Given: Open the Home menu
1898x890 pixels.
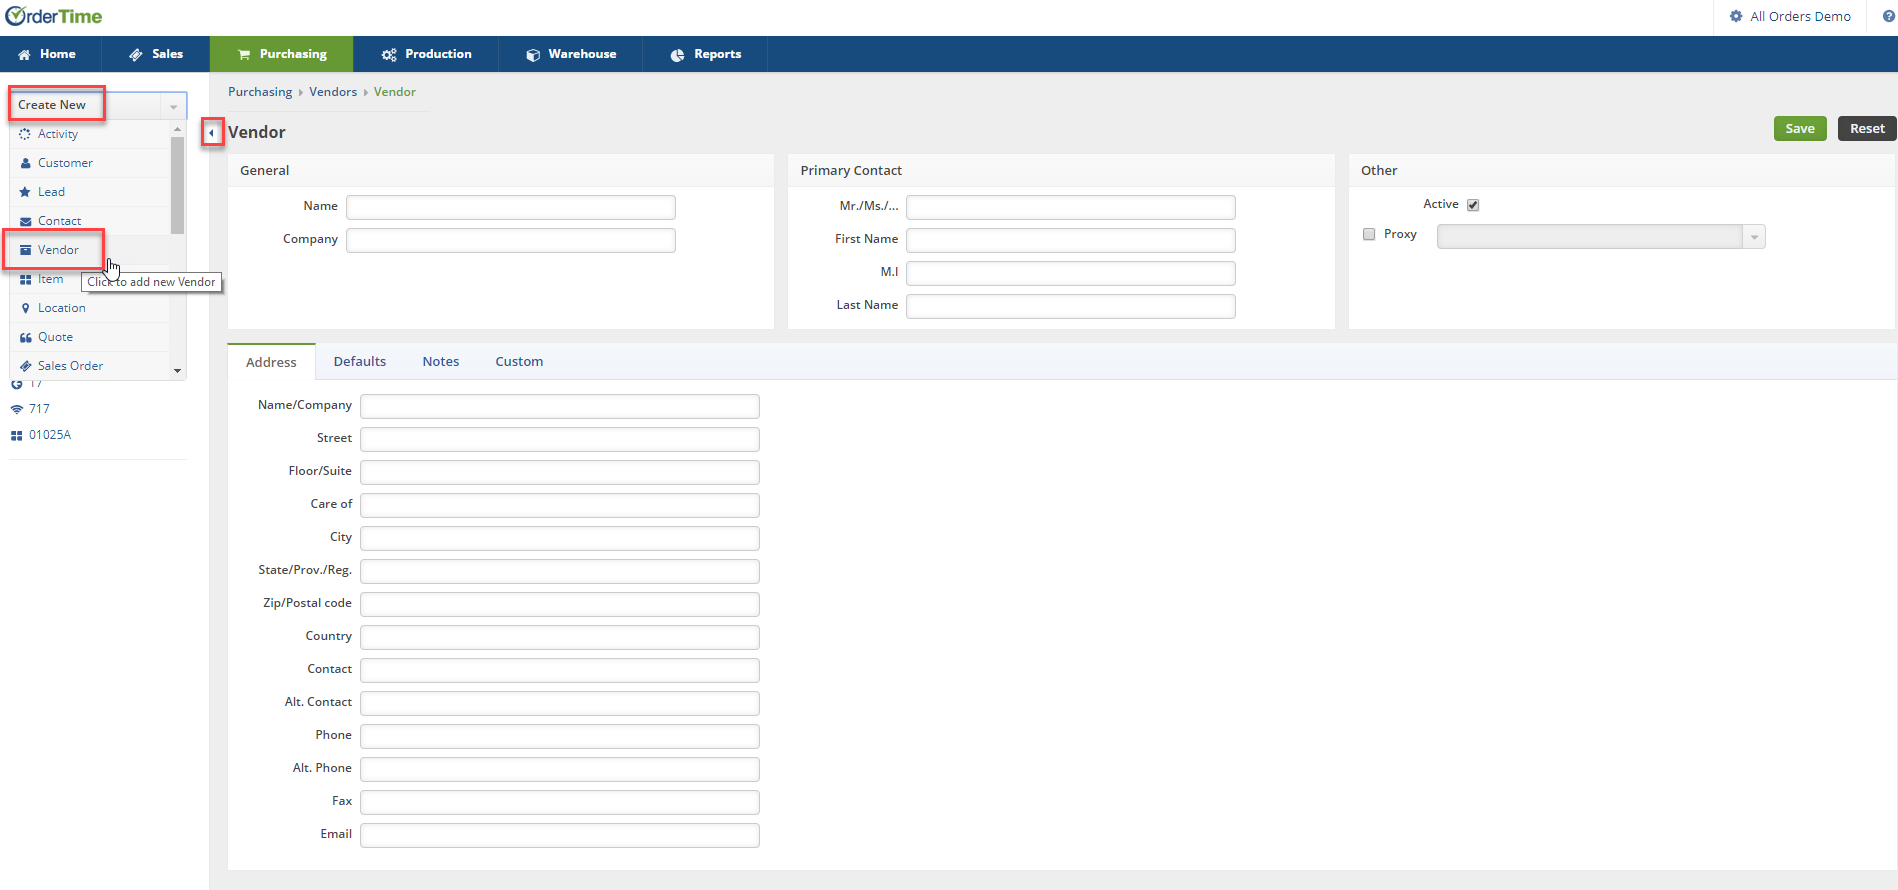Looking at the screenshot, I should [47, 54].
